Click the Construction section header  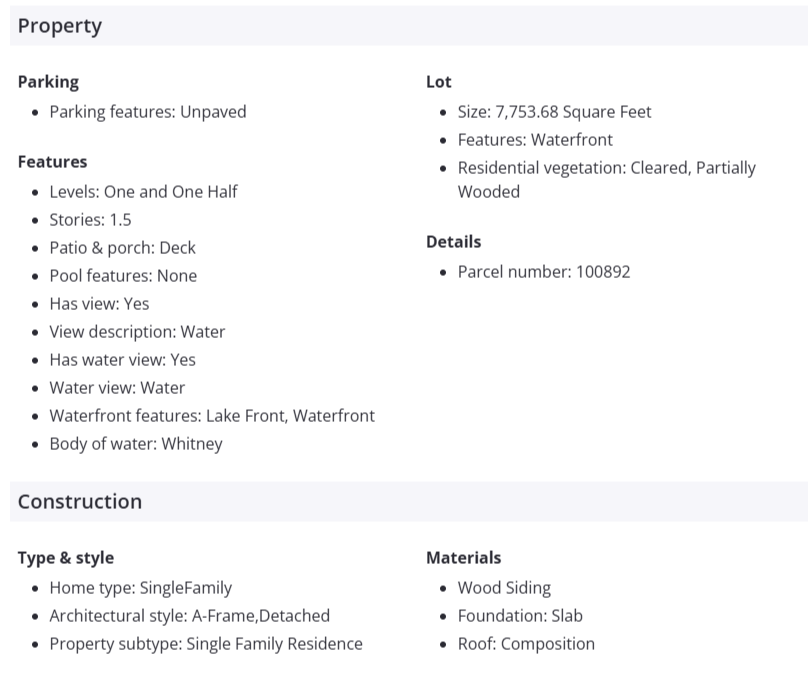click(x=80, y=502)
